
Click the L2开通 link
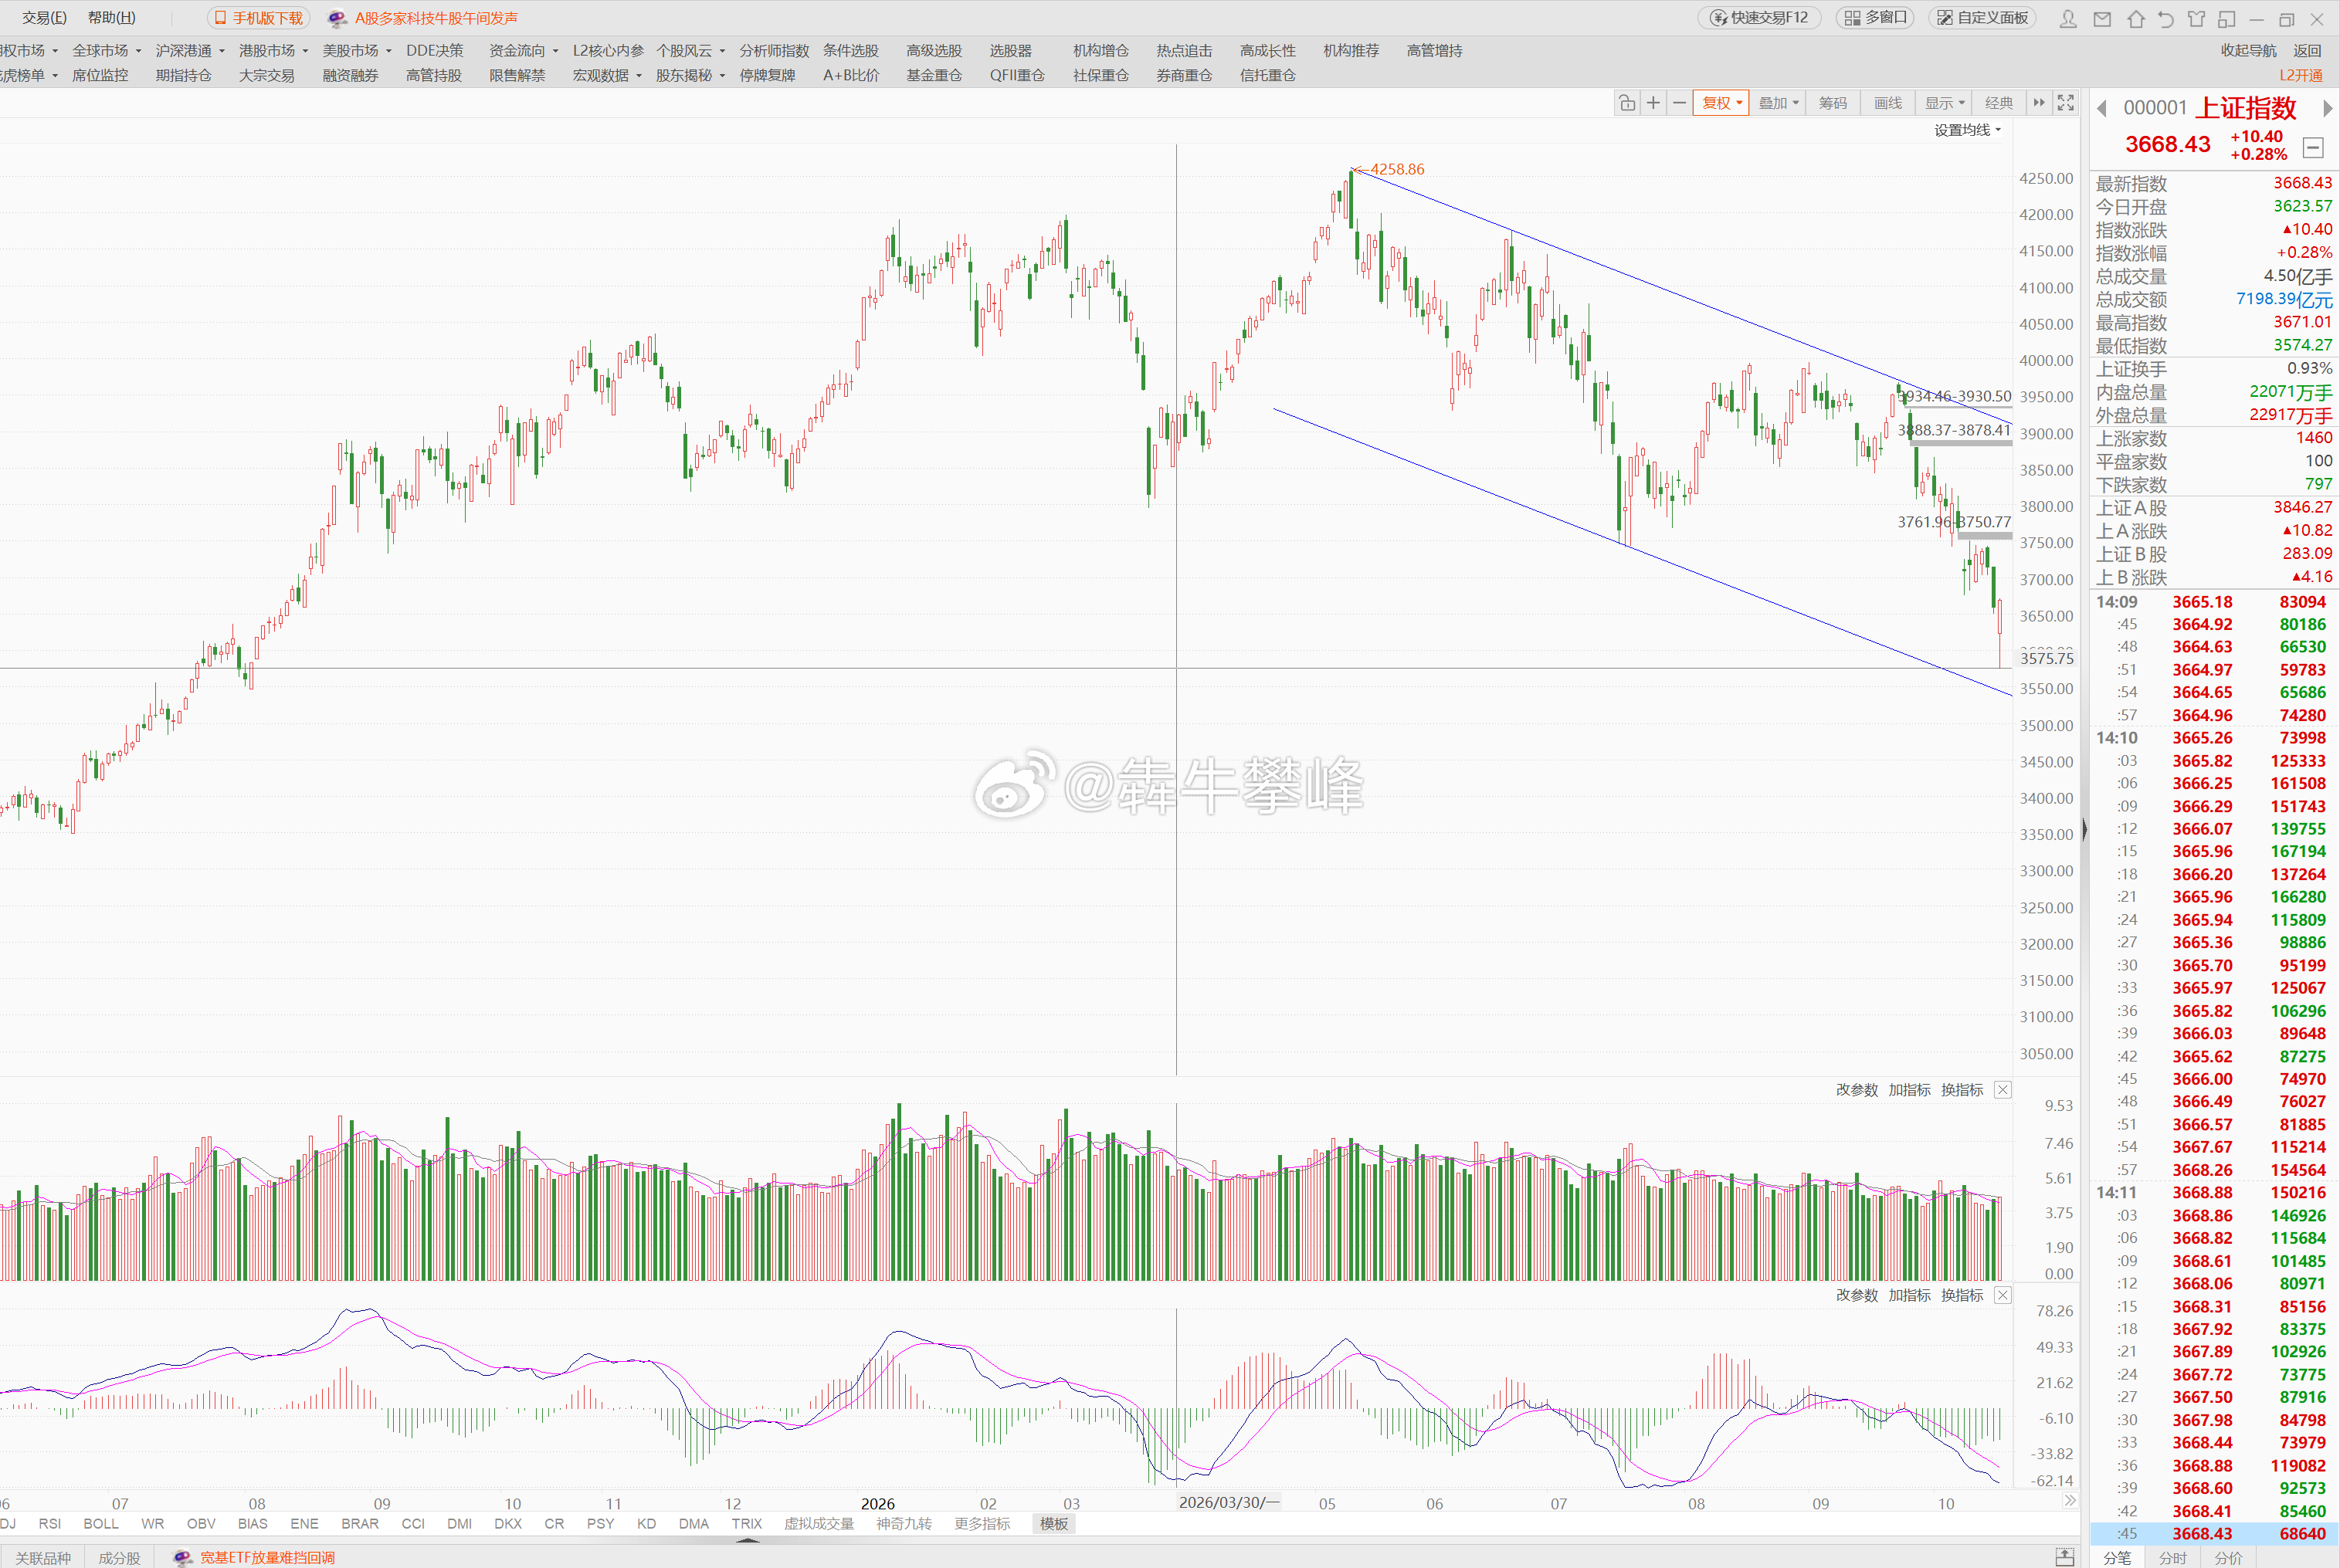2301,75
